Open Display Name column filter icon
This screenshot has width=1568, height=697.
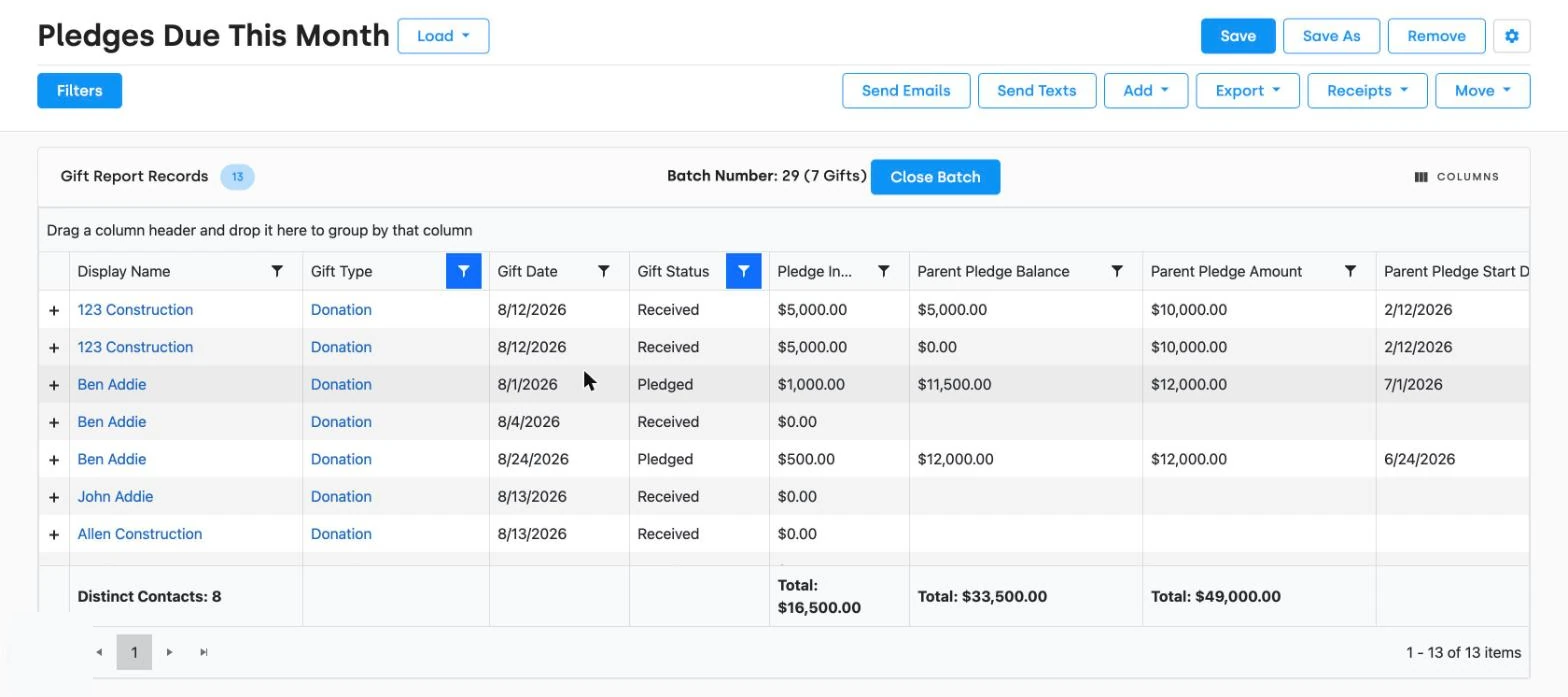tap(277, 271)
